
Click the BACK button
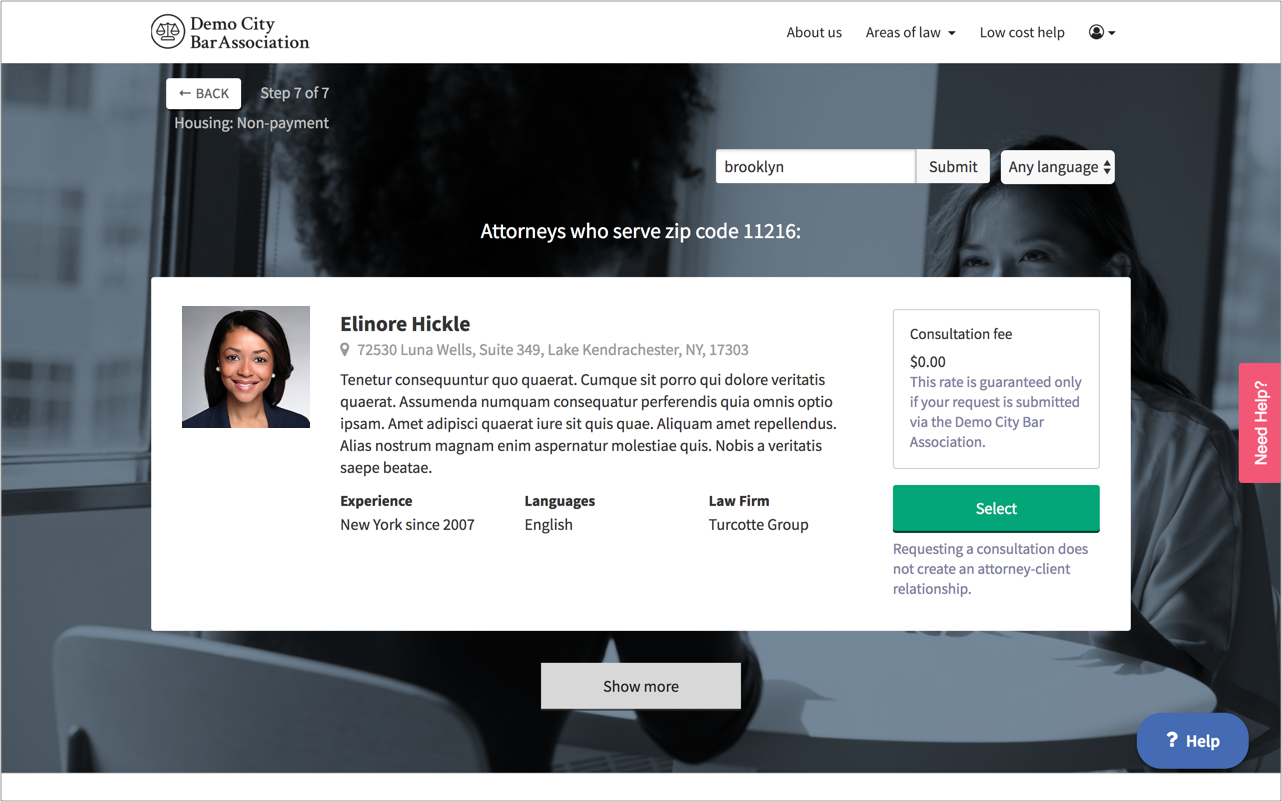click(x=204, y=93)
